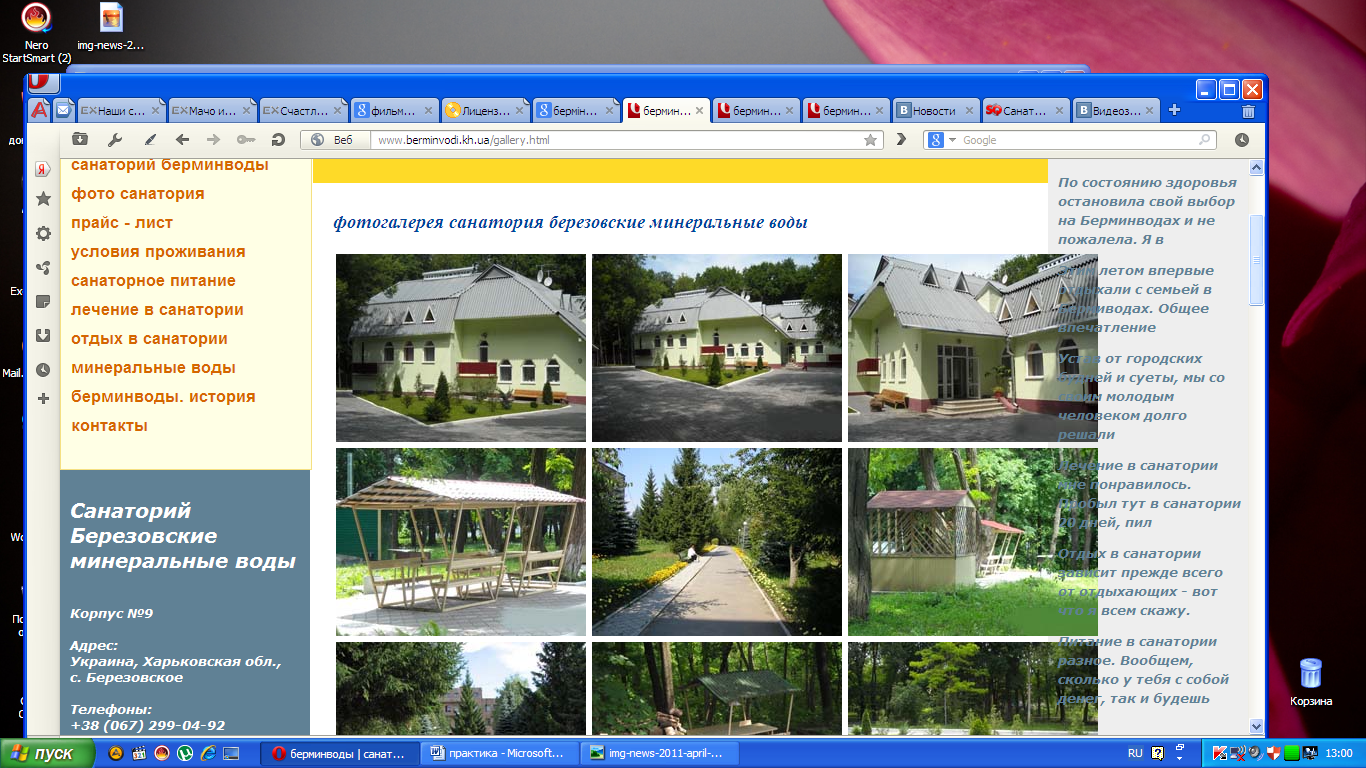Viewport: 1366px width, 768px height.
Task: Show desktop from quick launch
Action: pos(231,753)
